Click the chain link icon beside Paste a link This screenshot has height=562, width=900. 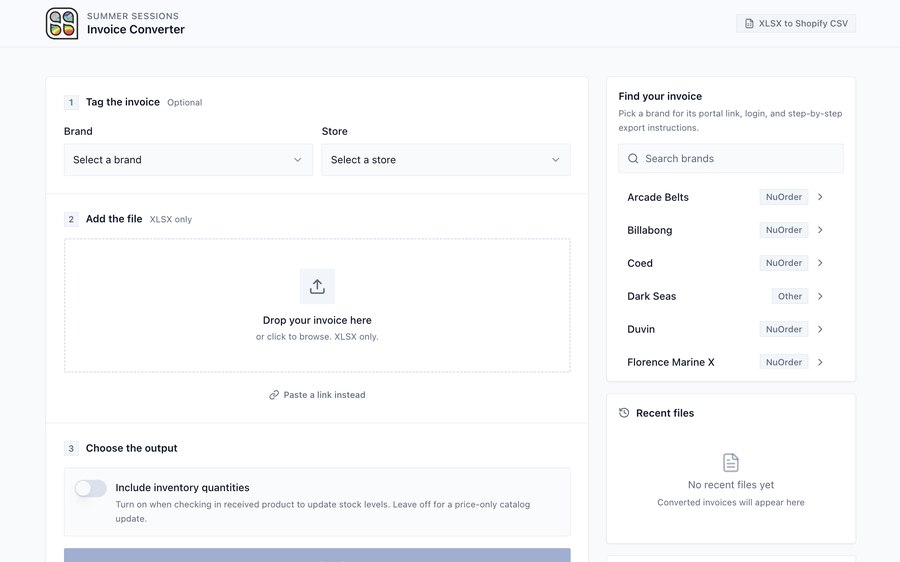(274, 395)
